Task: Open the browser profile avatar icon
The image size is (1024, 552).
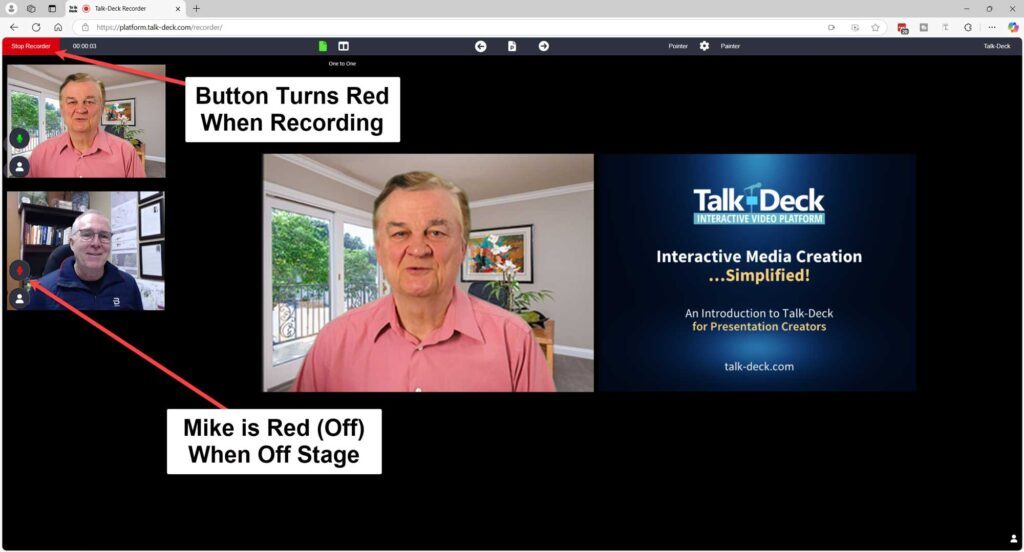Action: 11,8
